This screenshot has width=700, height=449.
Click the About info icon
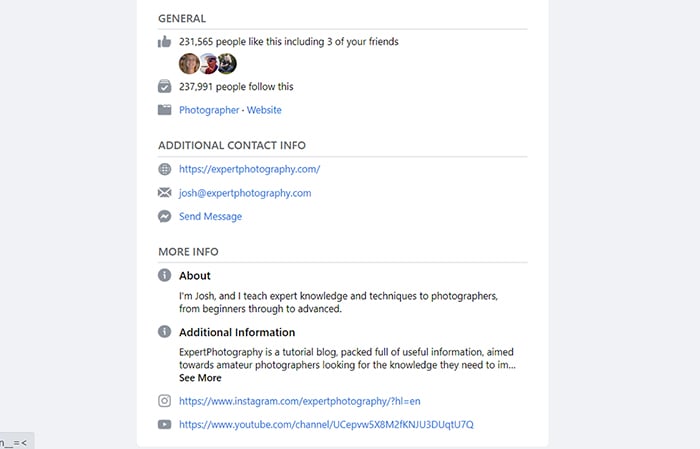tap(164, 275)
